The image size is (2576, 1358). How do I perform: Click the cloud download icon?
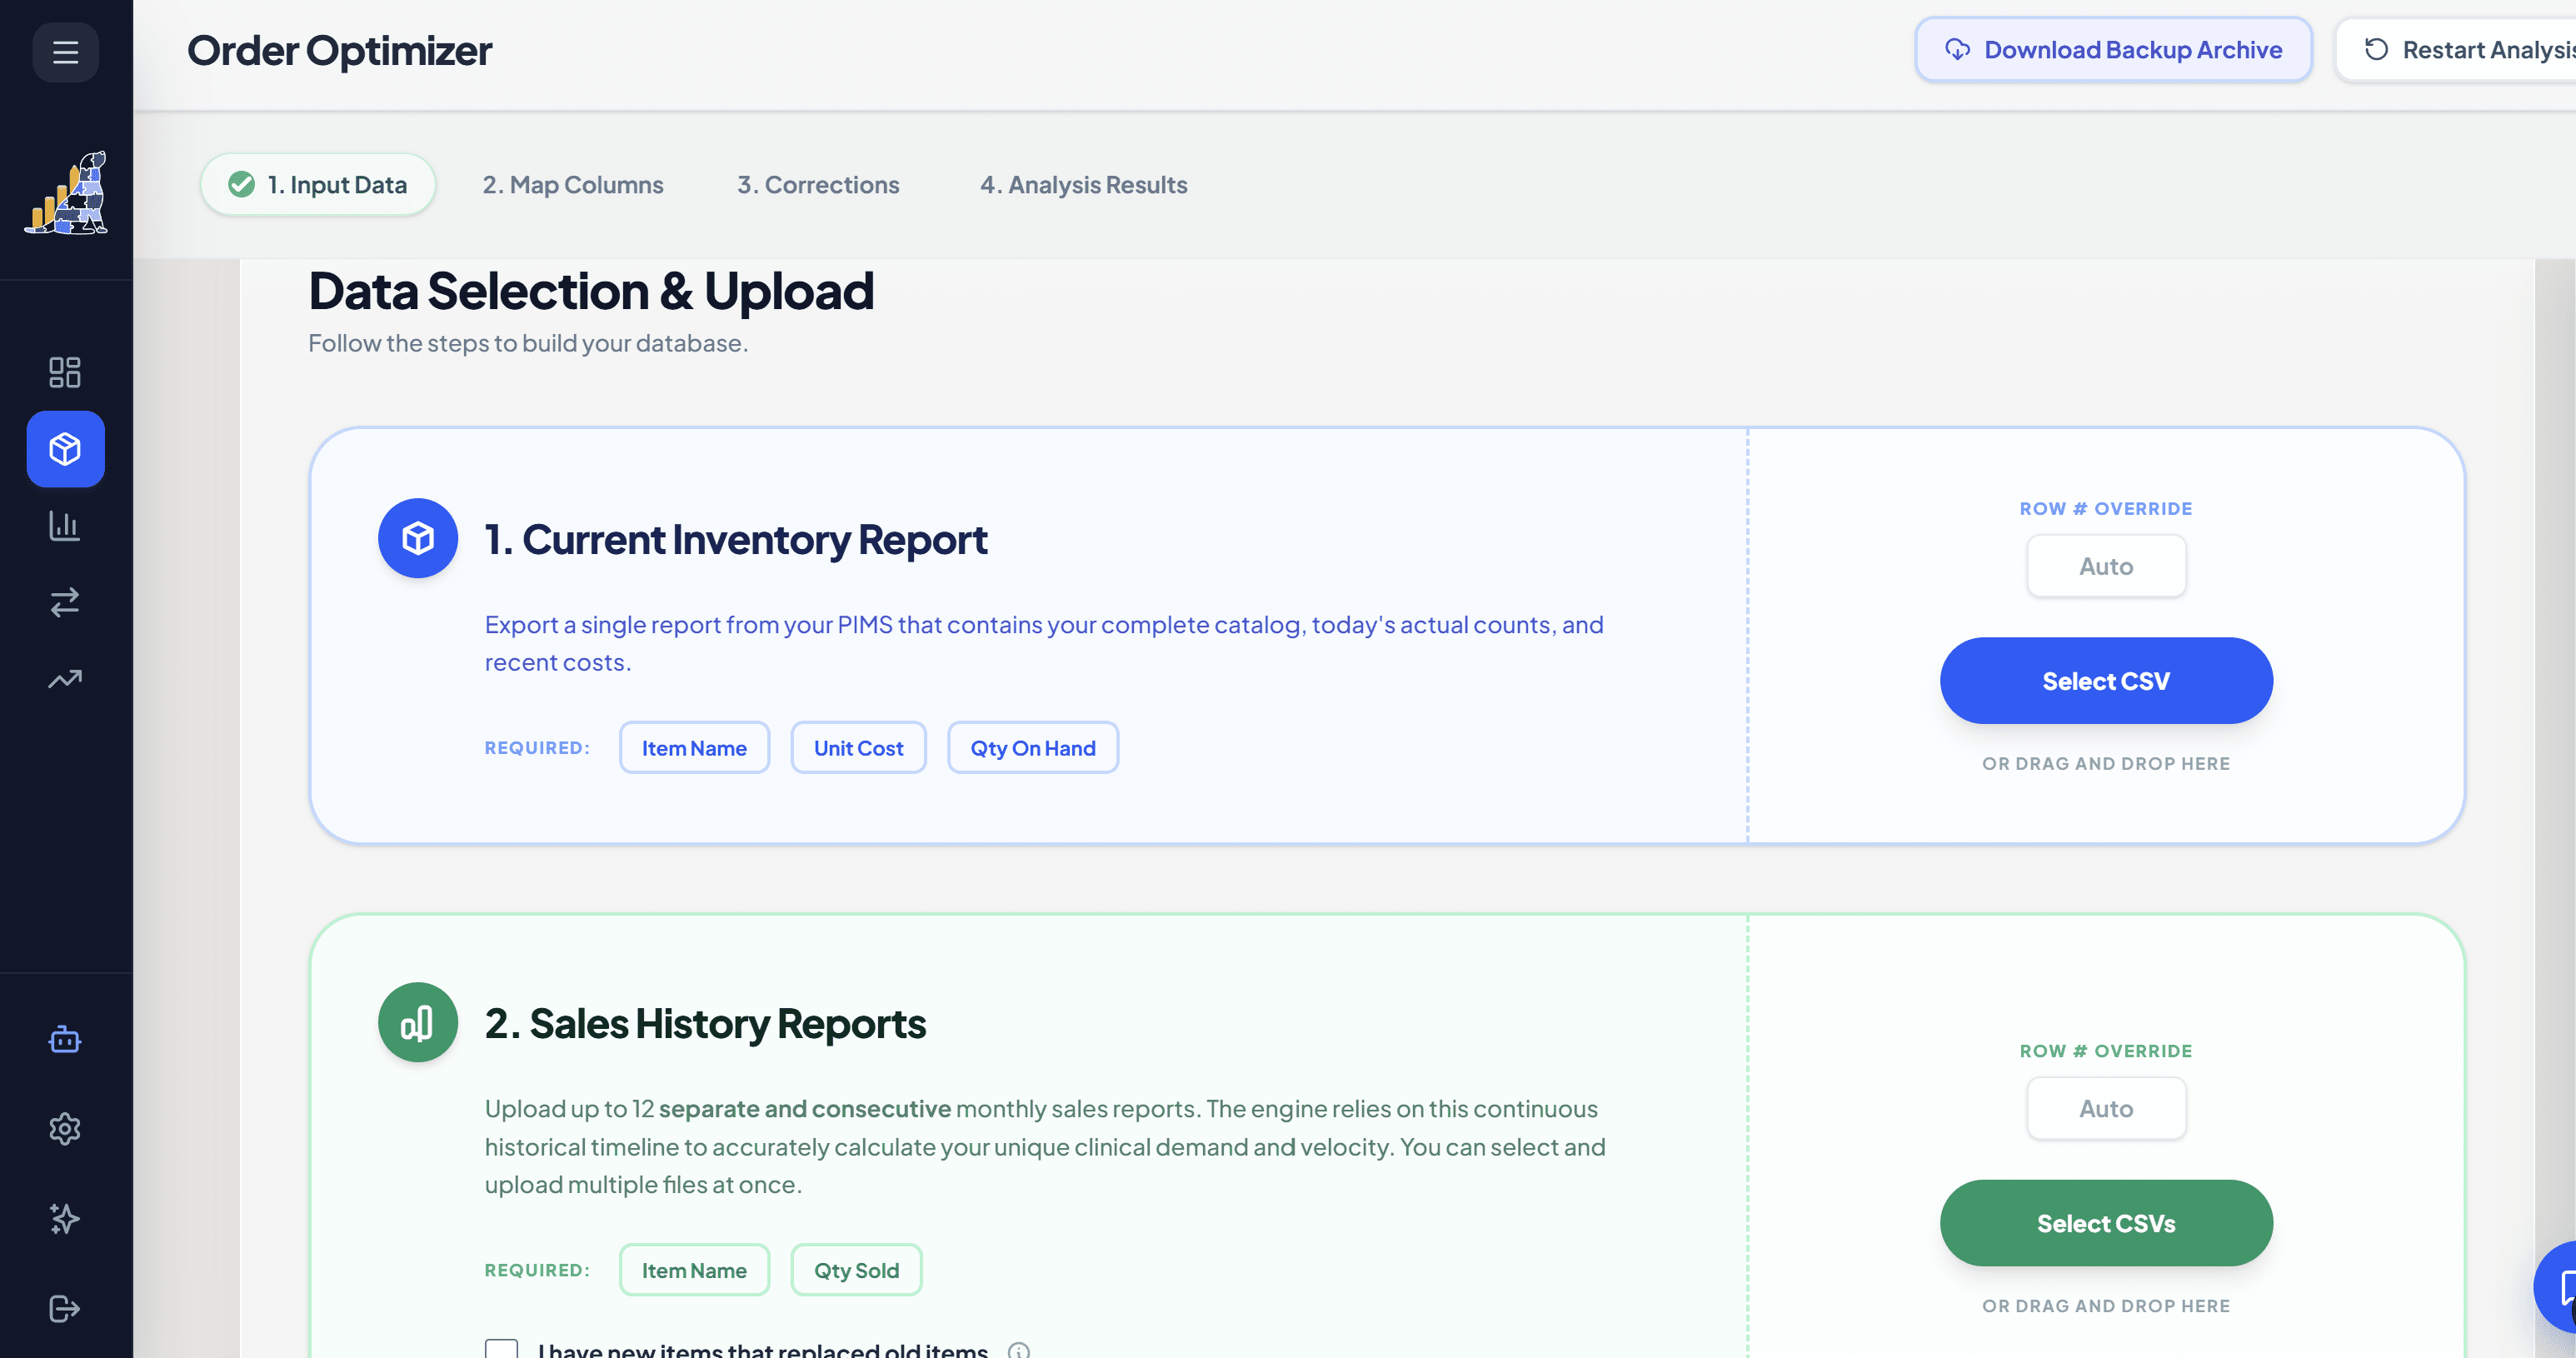click(x=1957, y=49)
